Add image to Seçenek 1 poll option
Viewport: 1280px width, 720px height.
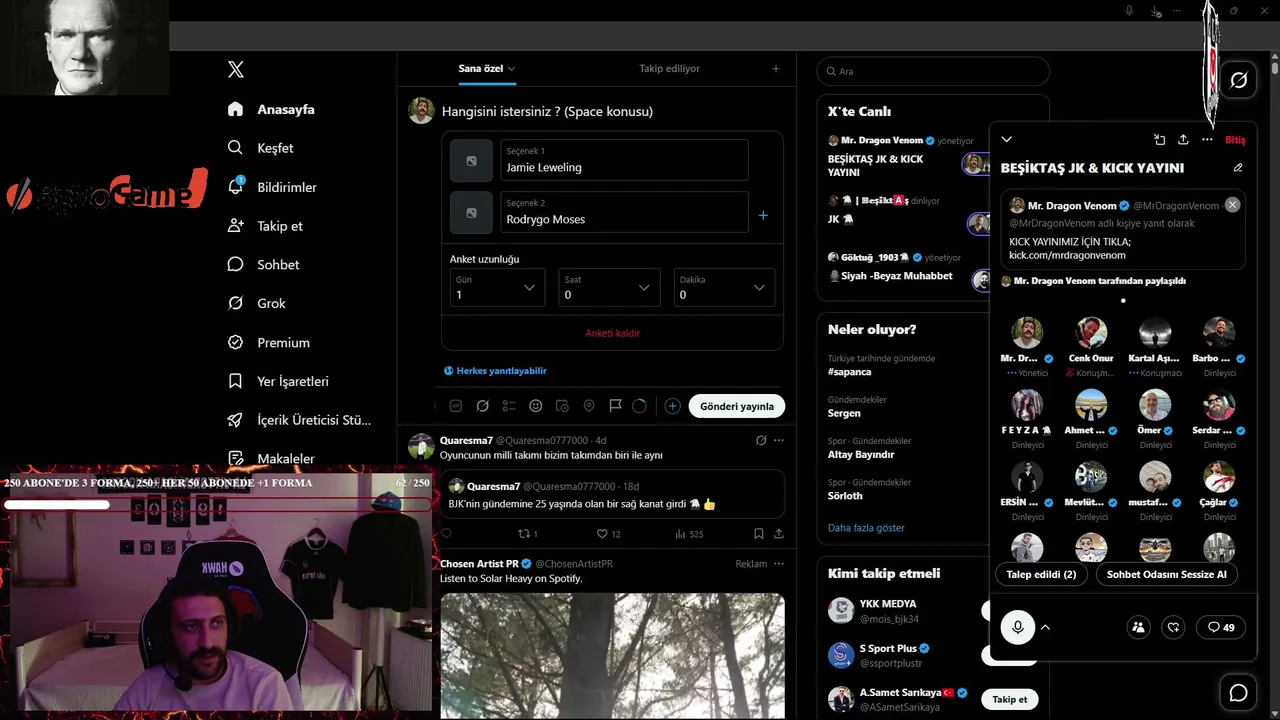(x=471, y=160)
